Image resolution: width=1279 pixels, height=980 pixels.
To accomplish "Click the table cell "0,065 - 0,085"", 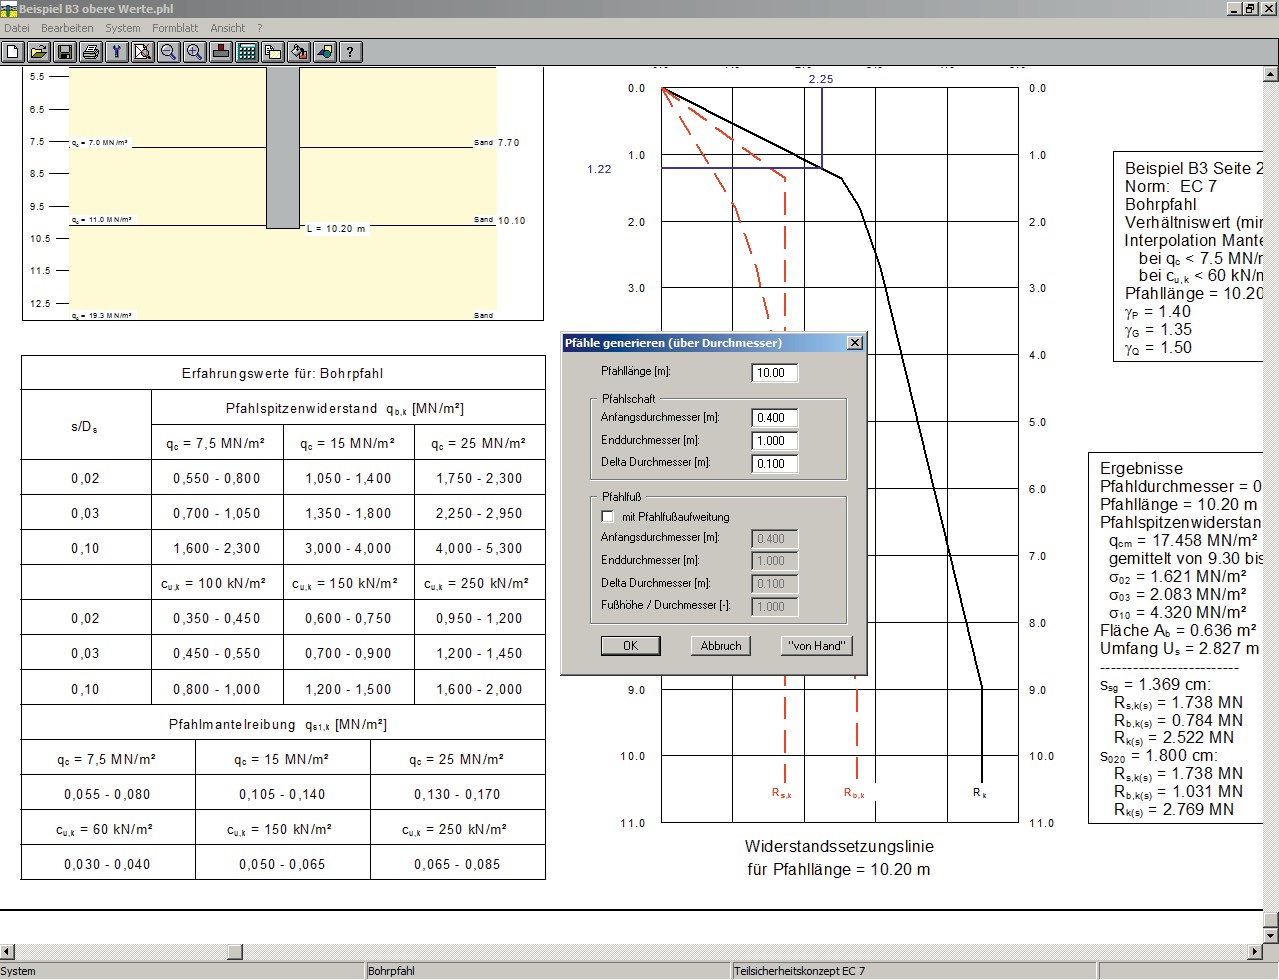I will click(457, 864).
